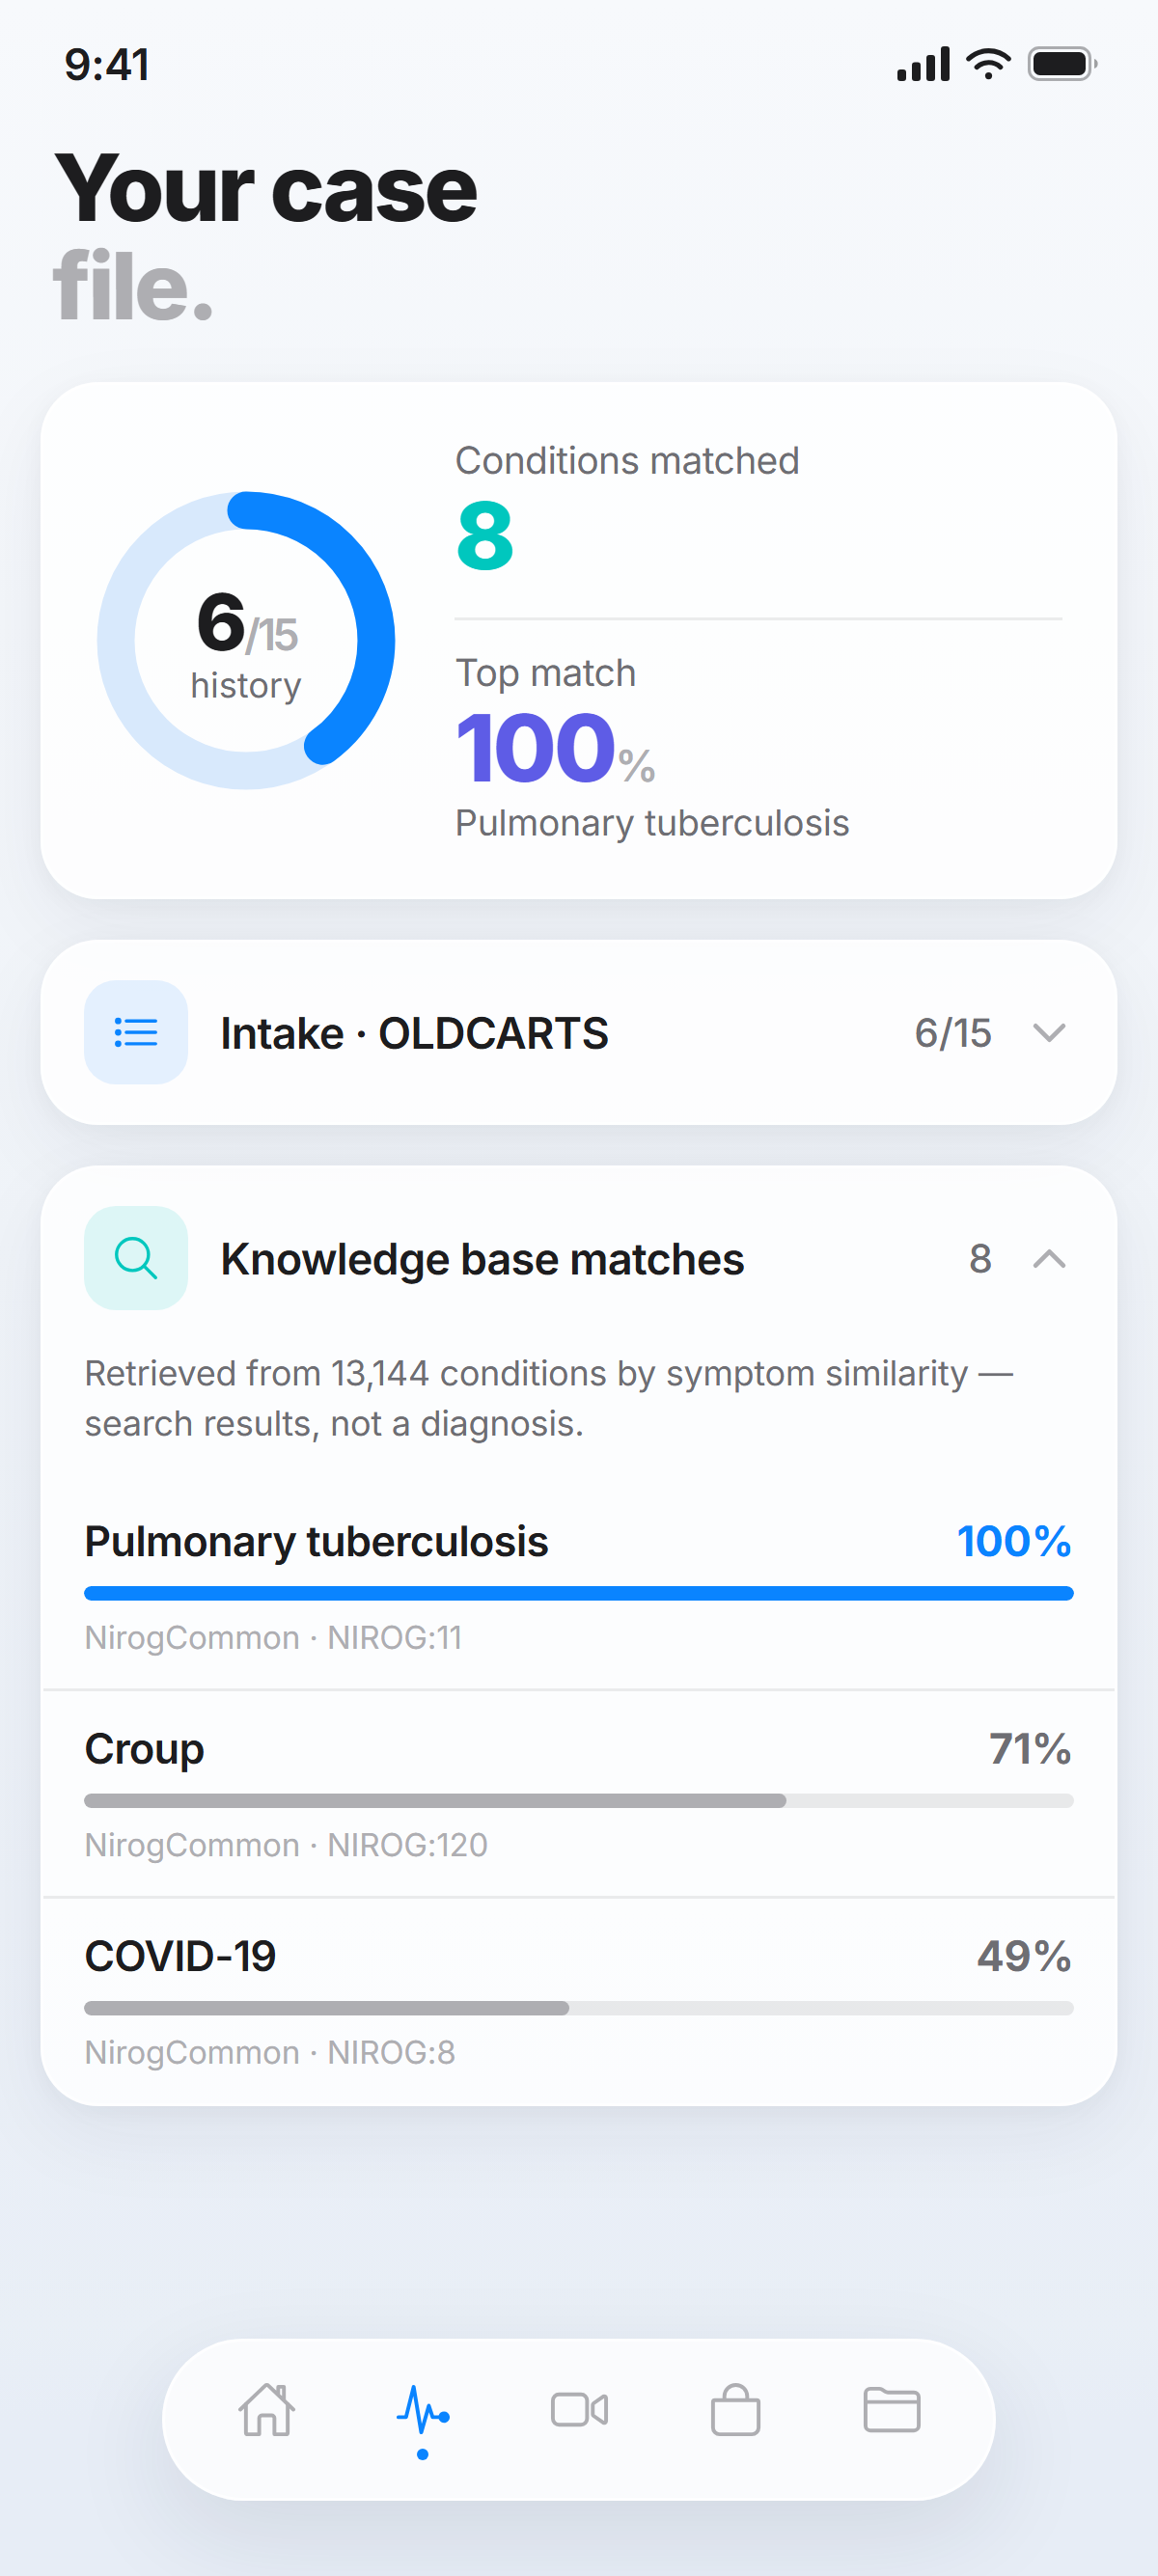
Task: Expand the Intake · OLDCARTS section header
Action: (x=579, y=1032)
